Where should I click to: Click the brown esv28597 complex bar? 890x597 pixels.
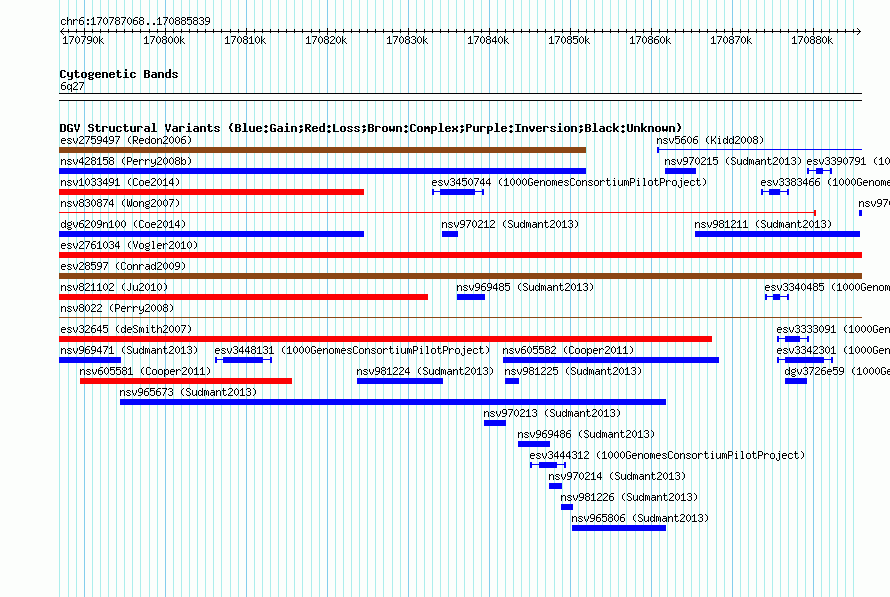[x=460, y=276]
